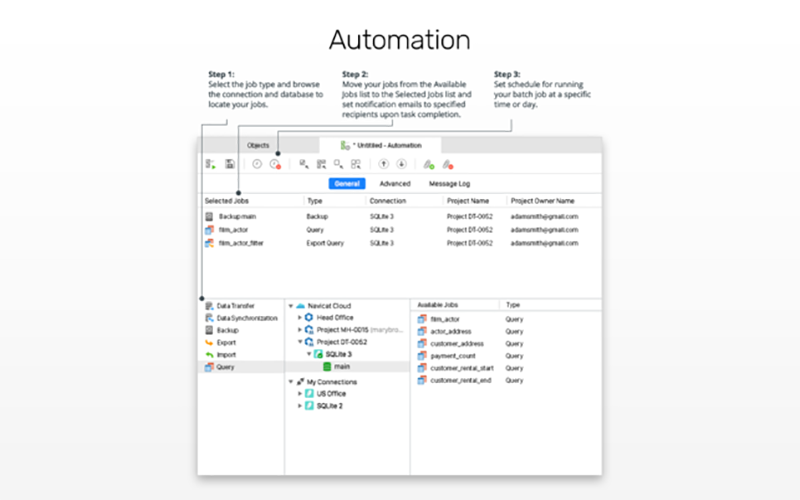
Task: Open the Message Log tab
Action: pyautogui.click(x=449, y=184)
